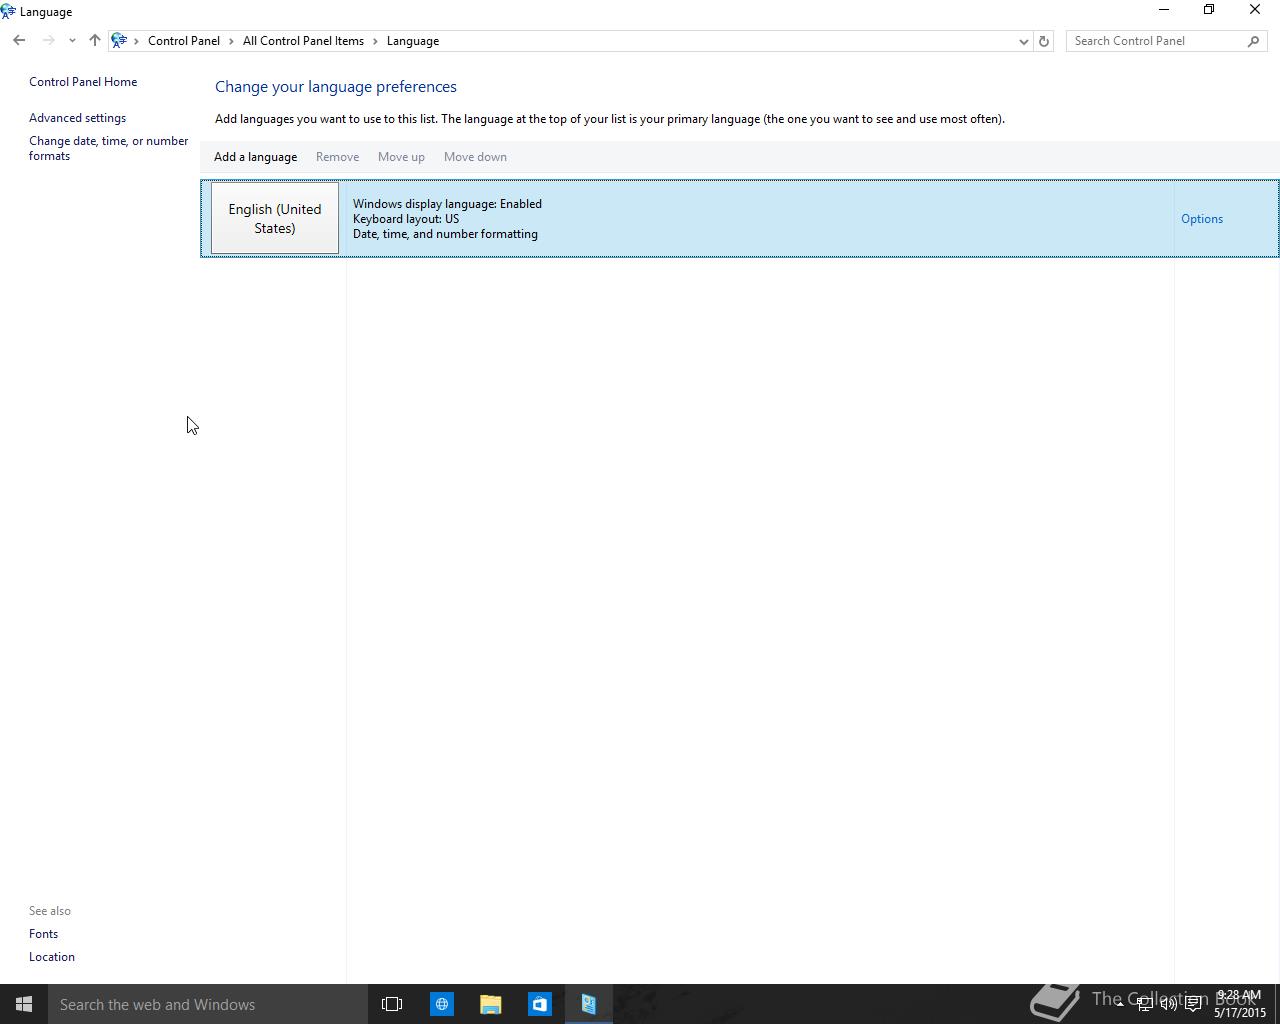1280x1024 pixels.
Task: Open Advanced settings link
Action: (x=77, y=118)
